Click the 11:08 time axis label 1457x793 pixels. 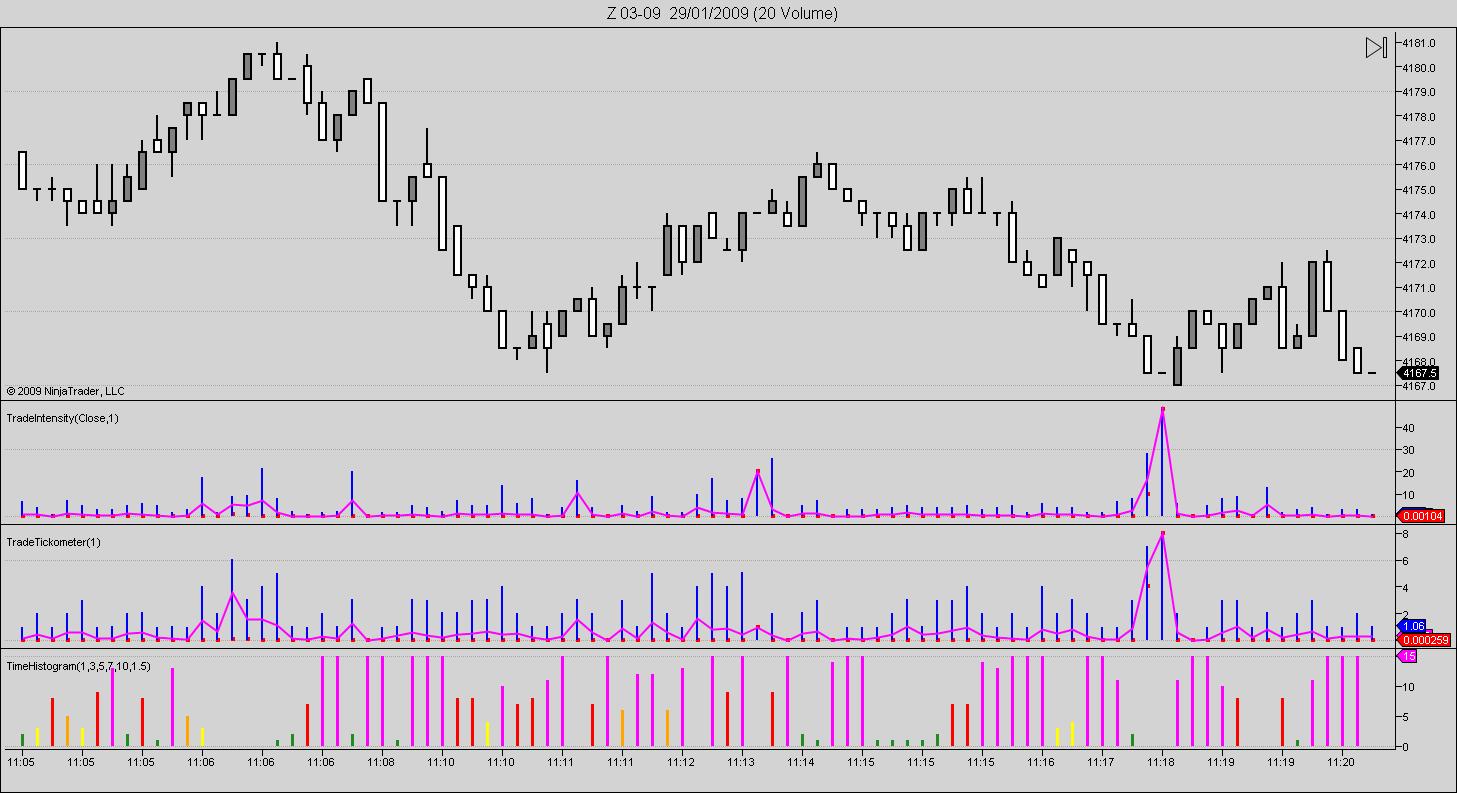pos(381,762)
